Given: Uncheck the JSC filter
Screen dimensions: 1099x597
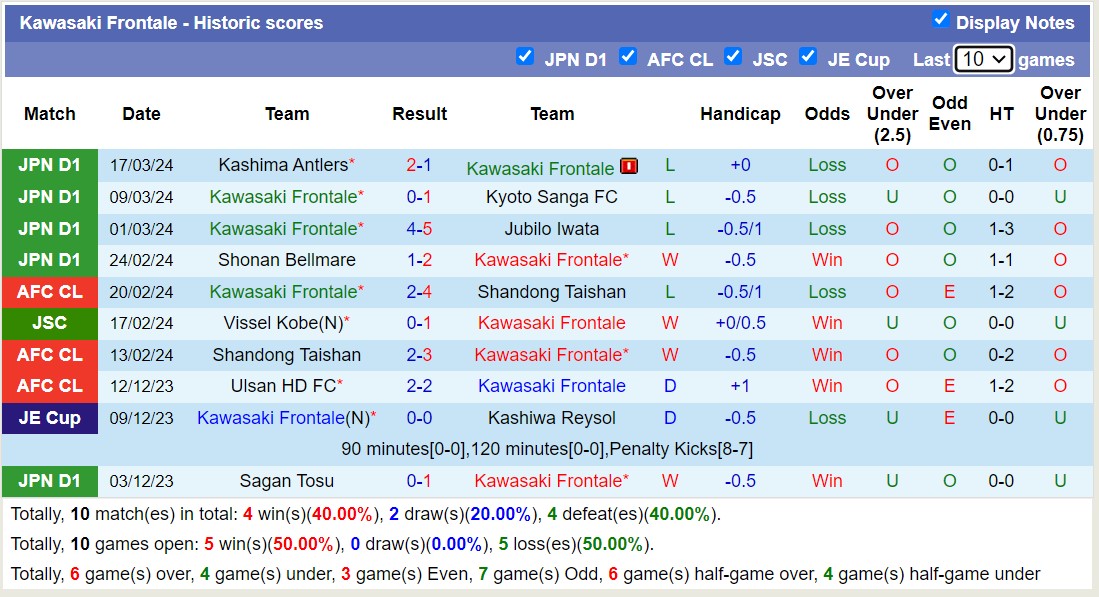Looking at the screenshot, I should 733,58.
